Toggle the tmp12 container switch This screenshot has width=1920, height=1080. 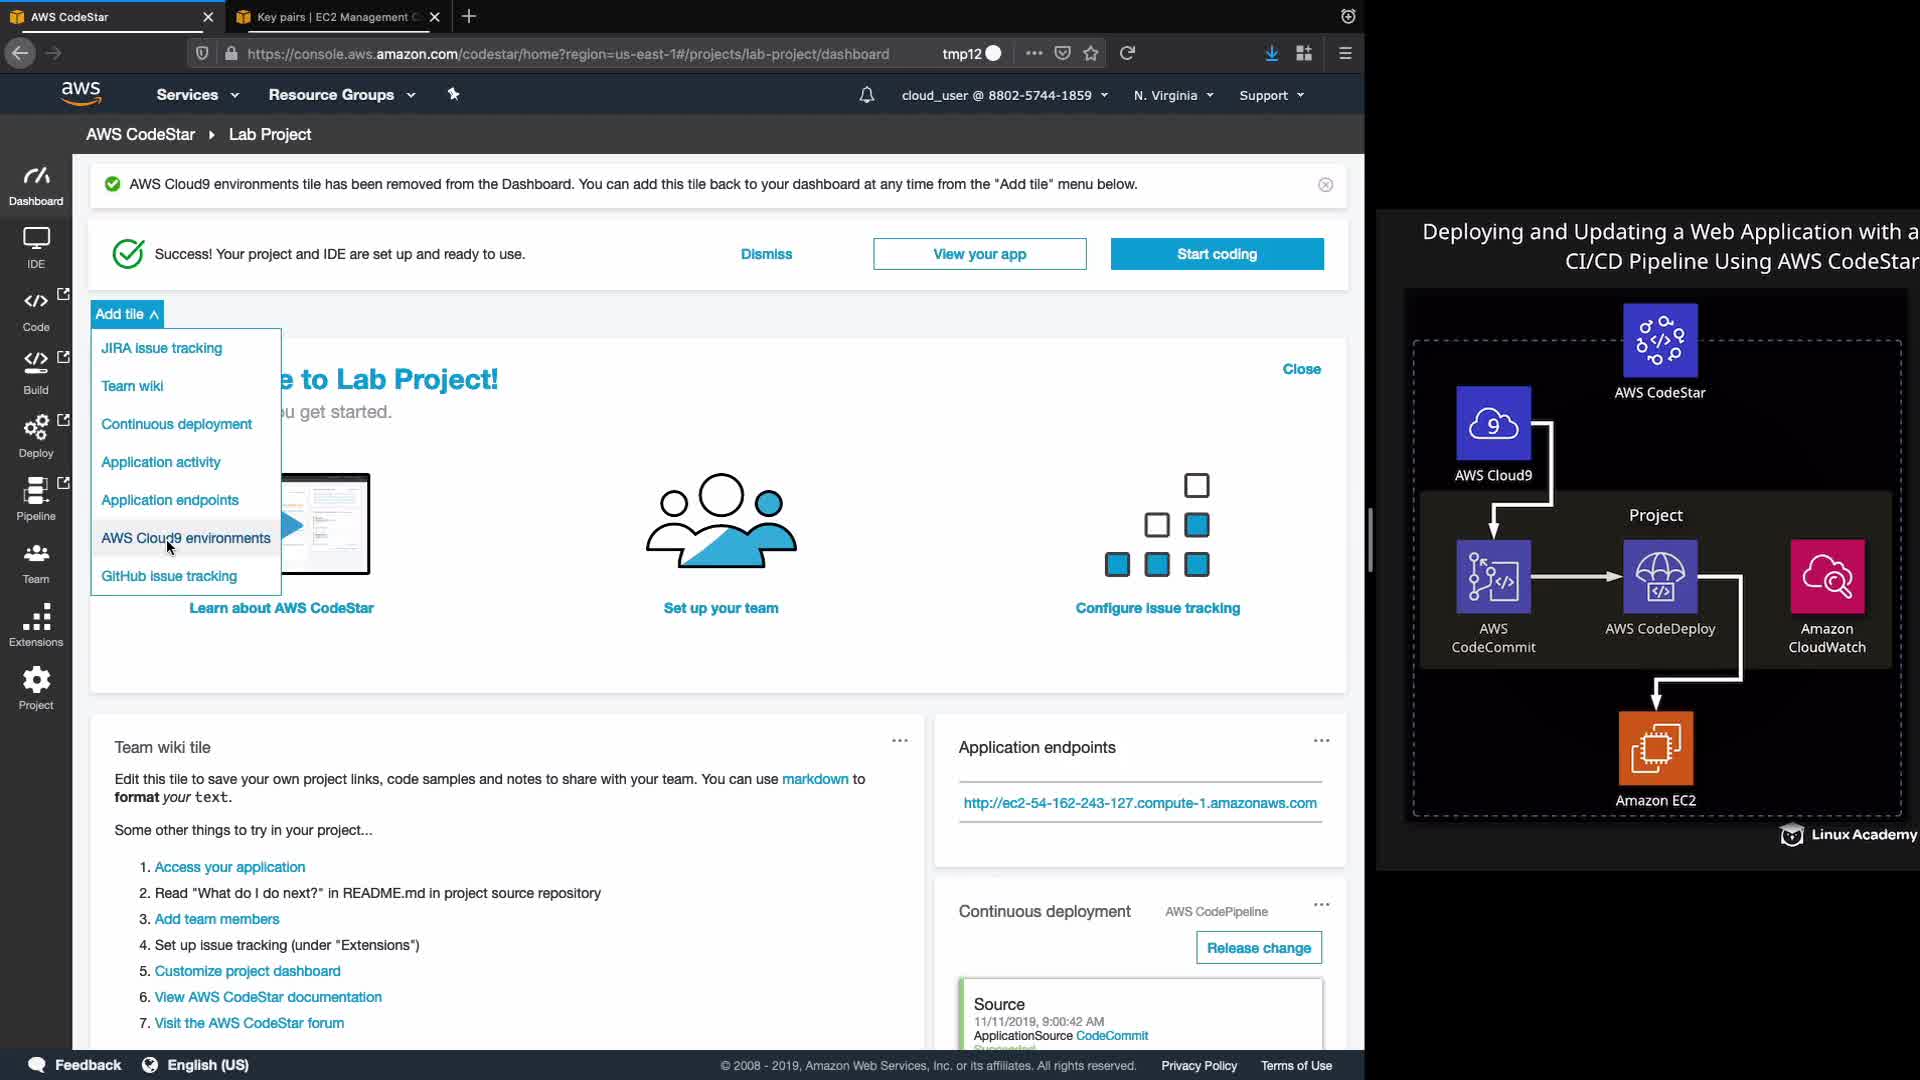point(992,54)
